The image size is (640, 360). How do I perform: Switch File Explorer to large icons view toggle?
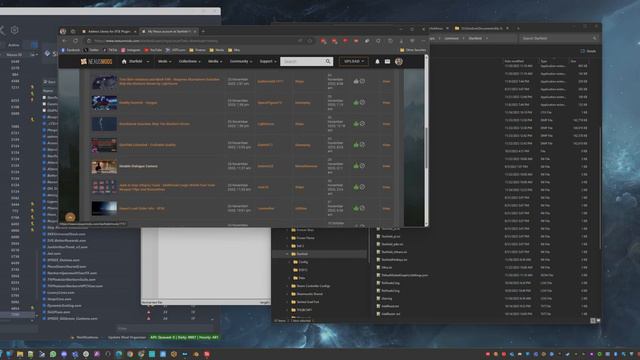coord(598,320)
